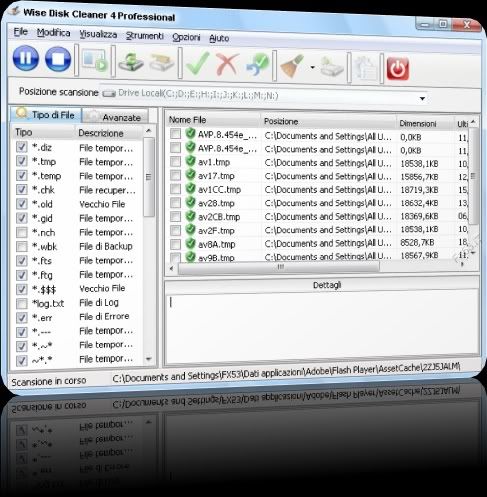Uncheck the *.fts file type
487x497 pixels.
tap(21, 261)
